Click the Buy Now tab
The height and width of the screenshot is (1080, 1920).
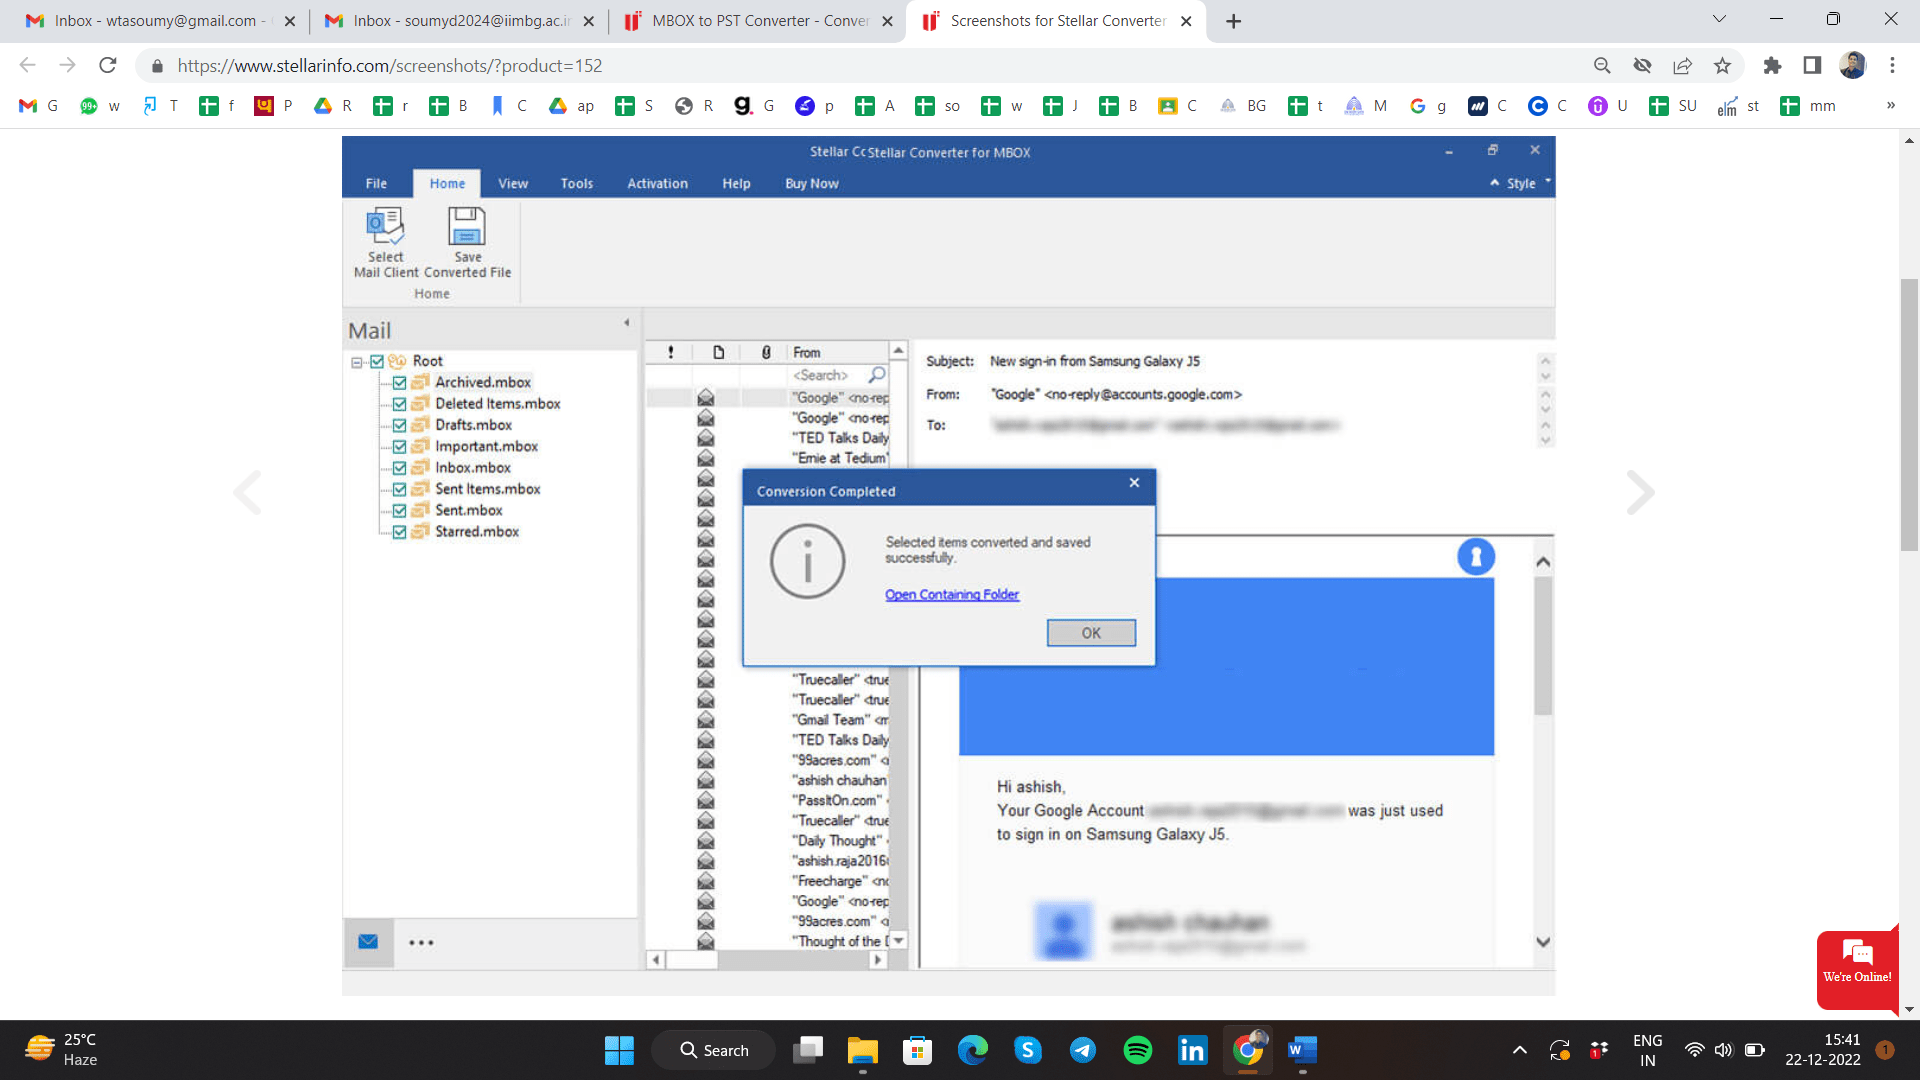811,183
